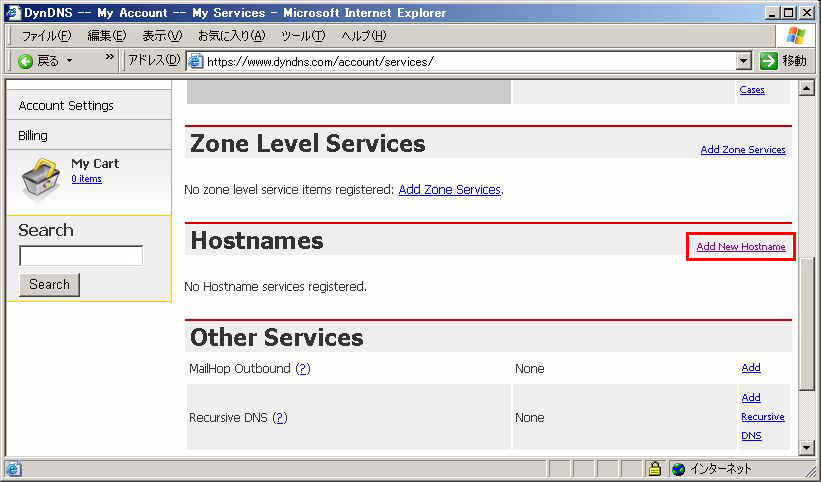Click the インターネット zone label in the status bar
821x482 pixels.
click(720, 469)
